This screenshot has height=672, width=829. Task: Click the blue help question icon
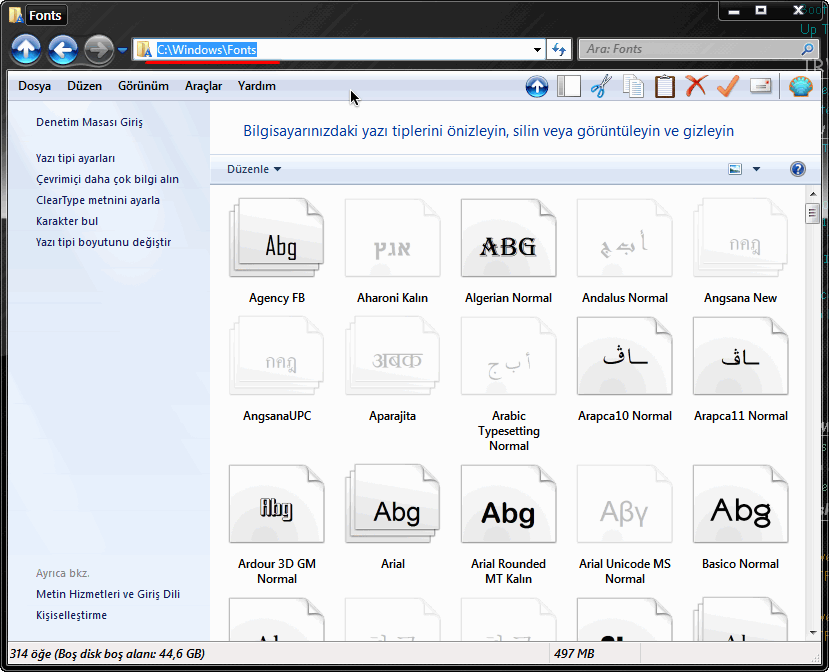pyautogui.click(x=798, y=169)
